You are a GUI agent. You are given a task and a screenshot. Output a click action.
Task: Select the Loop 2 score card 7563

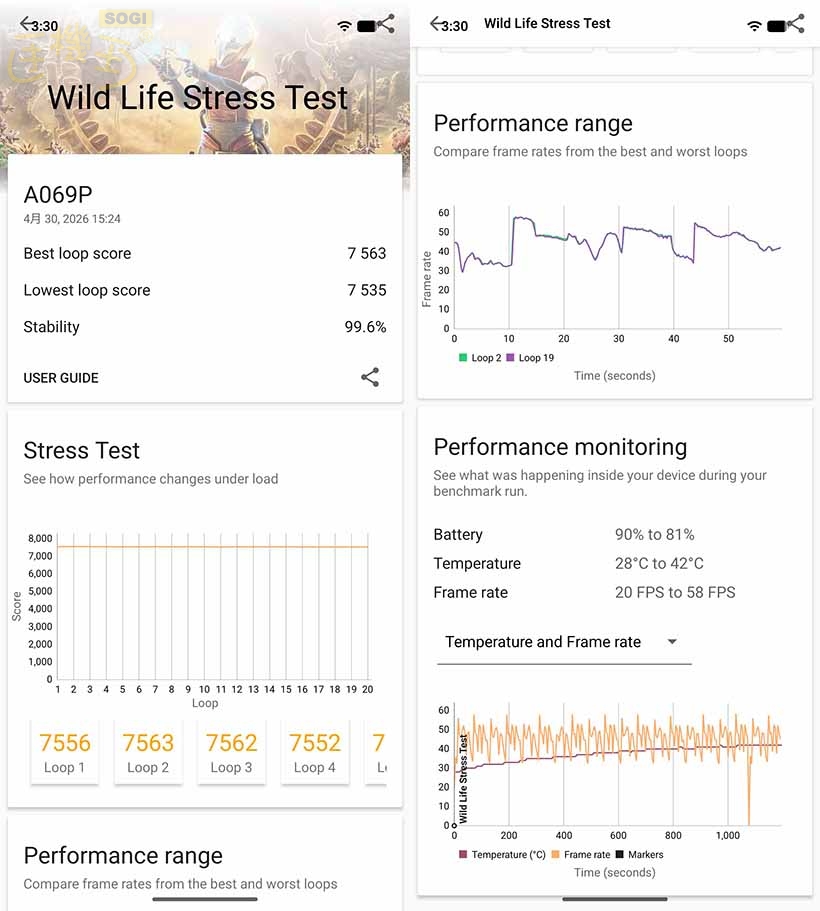148,752
